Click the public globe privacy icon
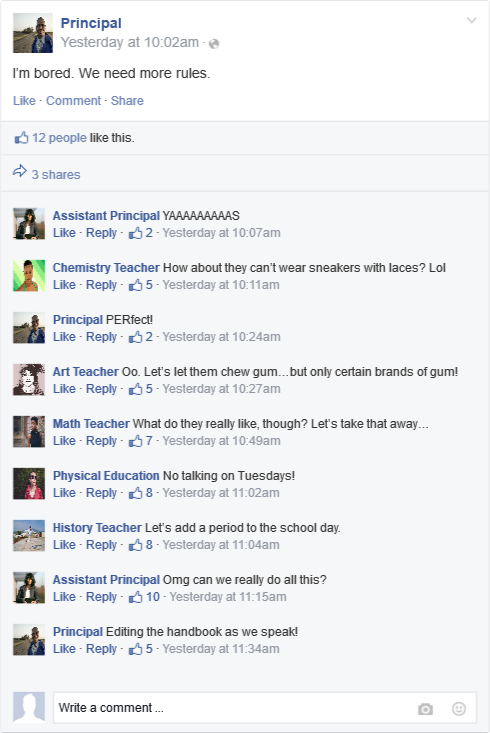Image resolution: width=490 pixels, height=733 pixels. [214, 43]
